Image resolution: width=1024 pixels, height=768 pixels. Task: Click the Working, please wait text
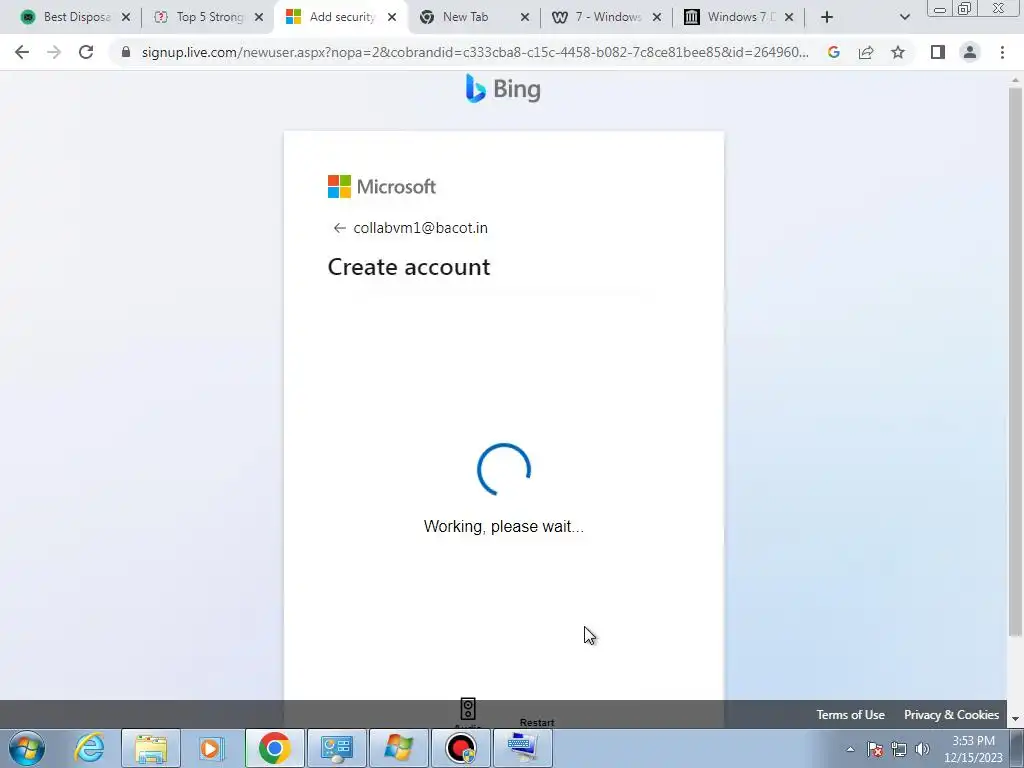coord(504,526)
